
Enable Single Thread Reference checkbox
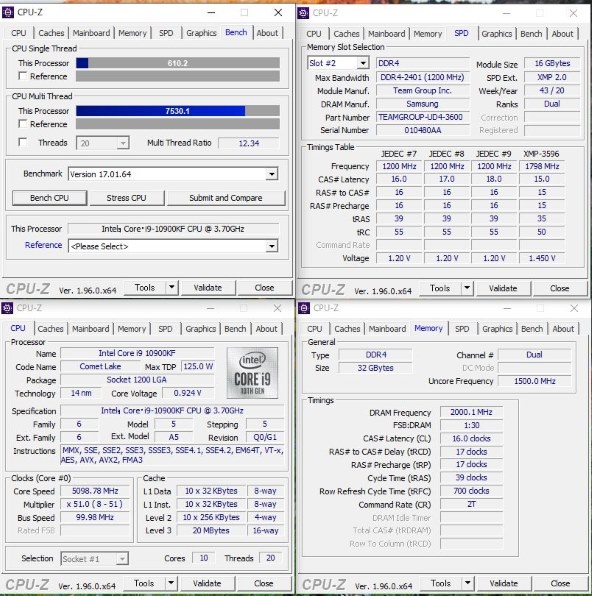(x=23, y=76)
